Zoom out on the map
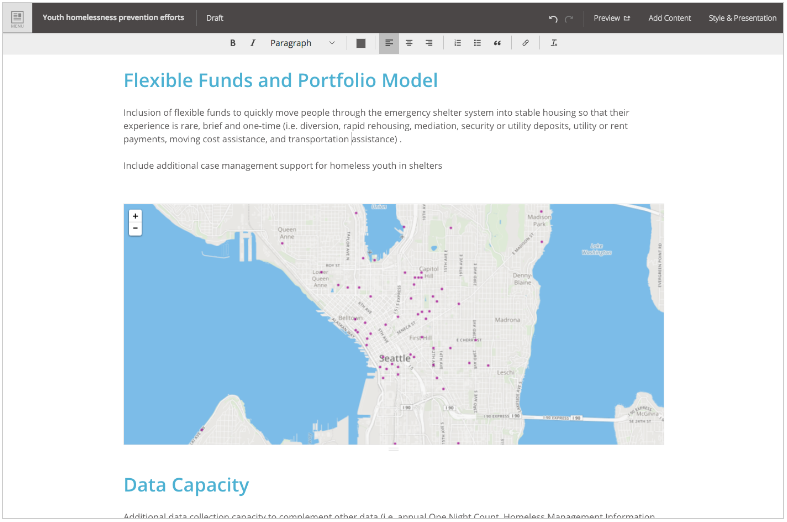Viewport: 787px width, 522px height. coord(135,228)
